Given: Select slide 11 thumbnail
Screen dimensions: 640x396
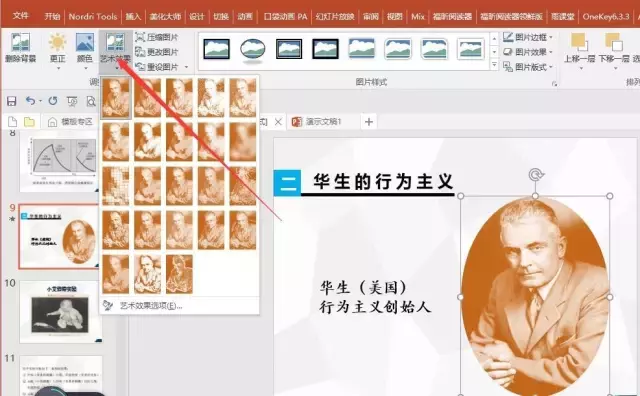Looking at the screenshot, I should (60, 376).
